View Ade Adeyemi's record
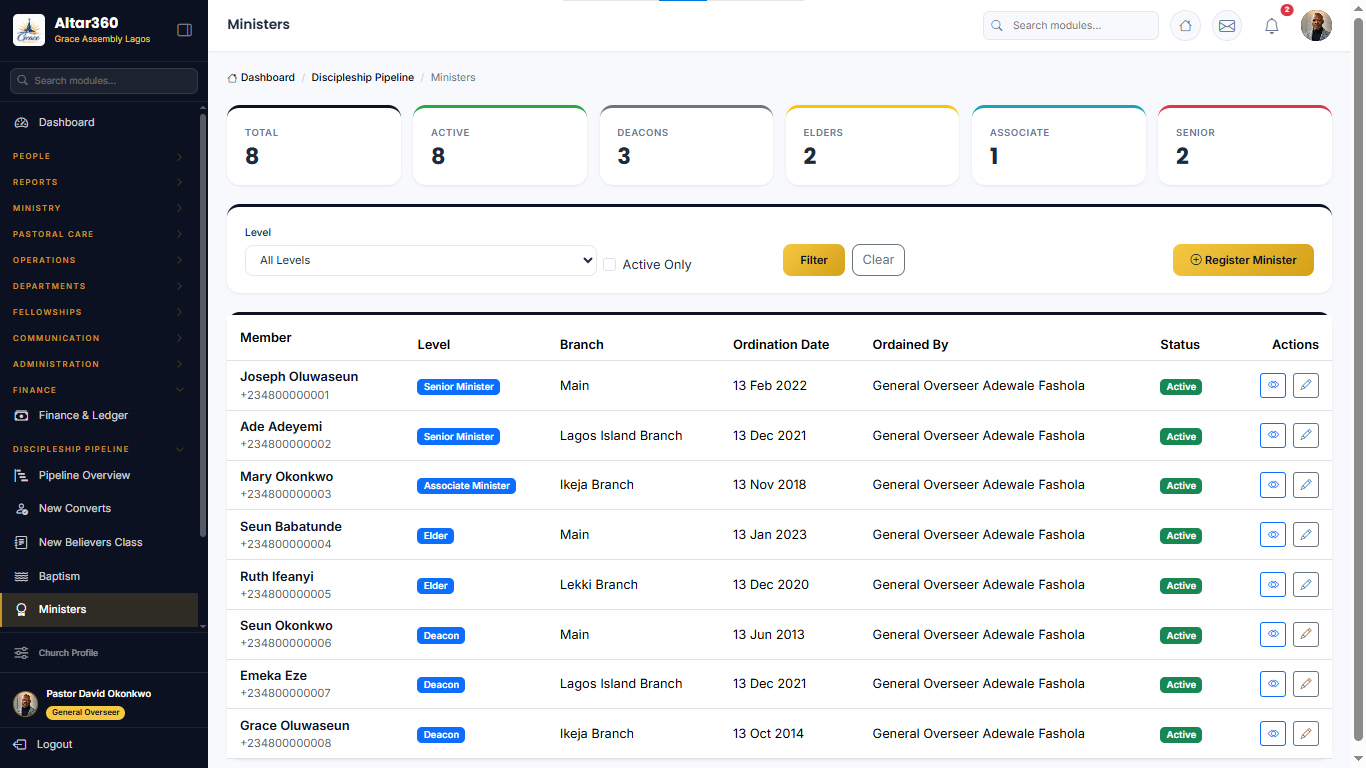The height and width of the screenshot is (768, 1366). click(1273, 436)
